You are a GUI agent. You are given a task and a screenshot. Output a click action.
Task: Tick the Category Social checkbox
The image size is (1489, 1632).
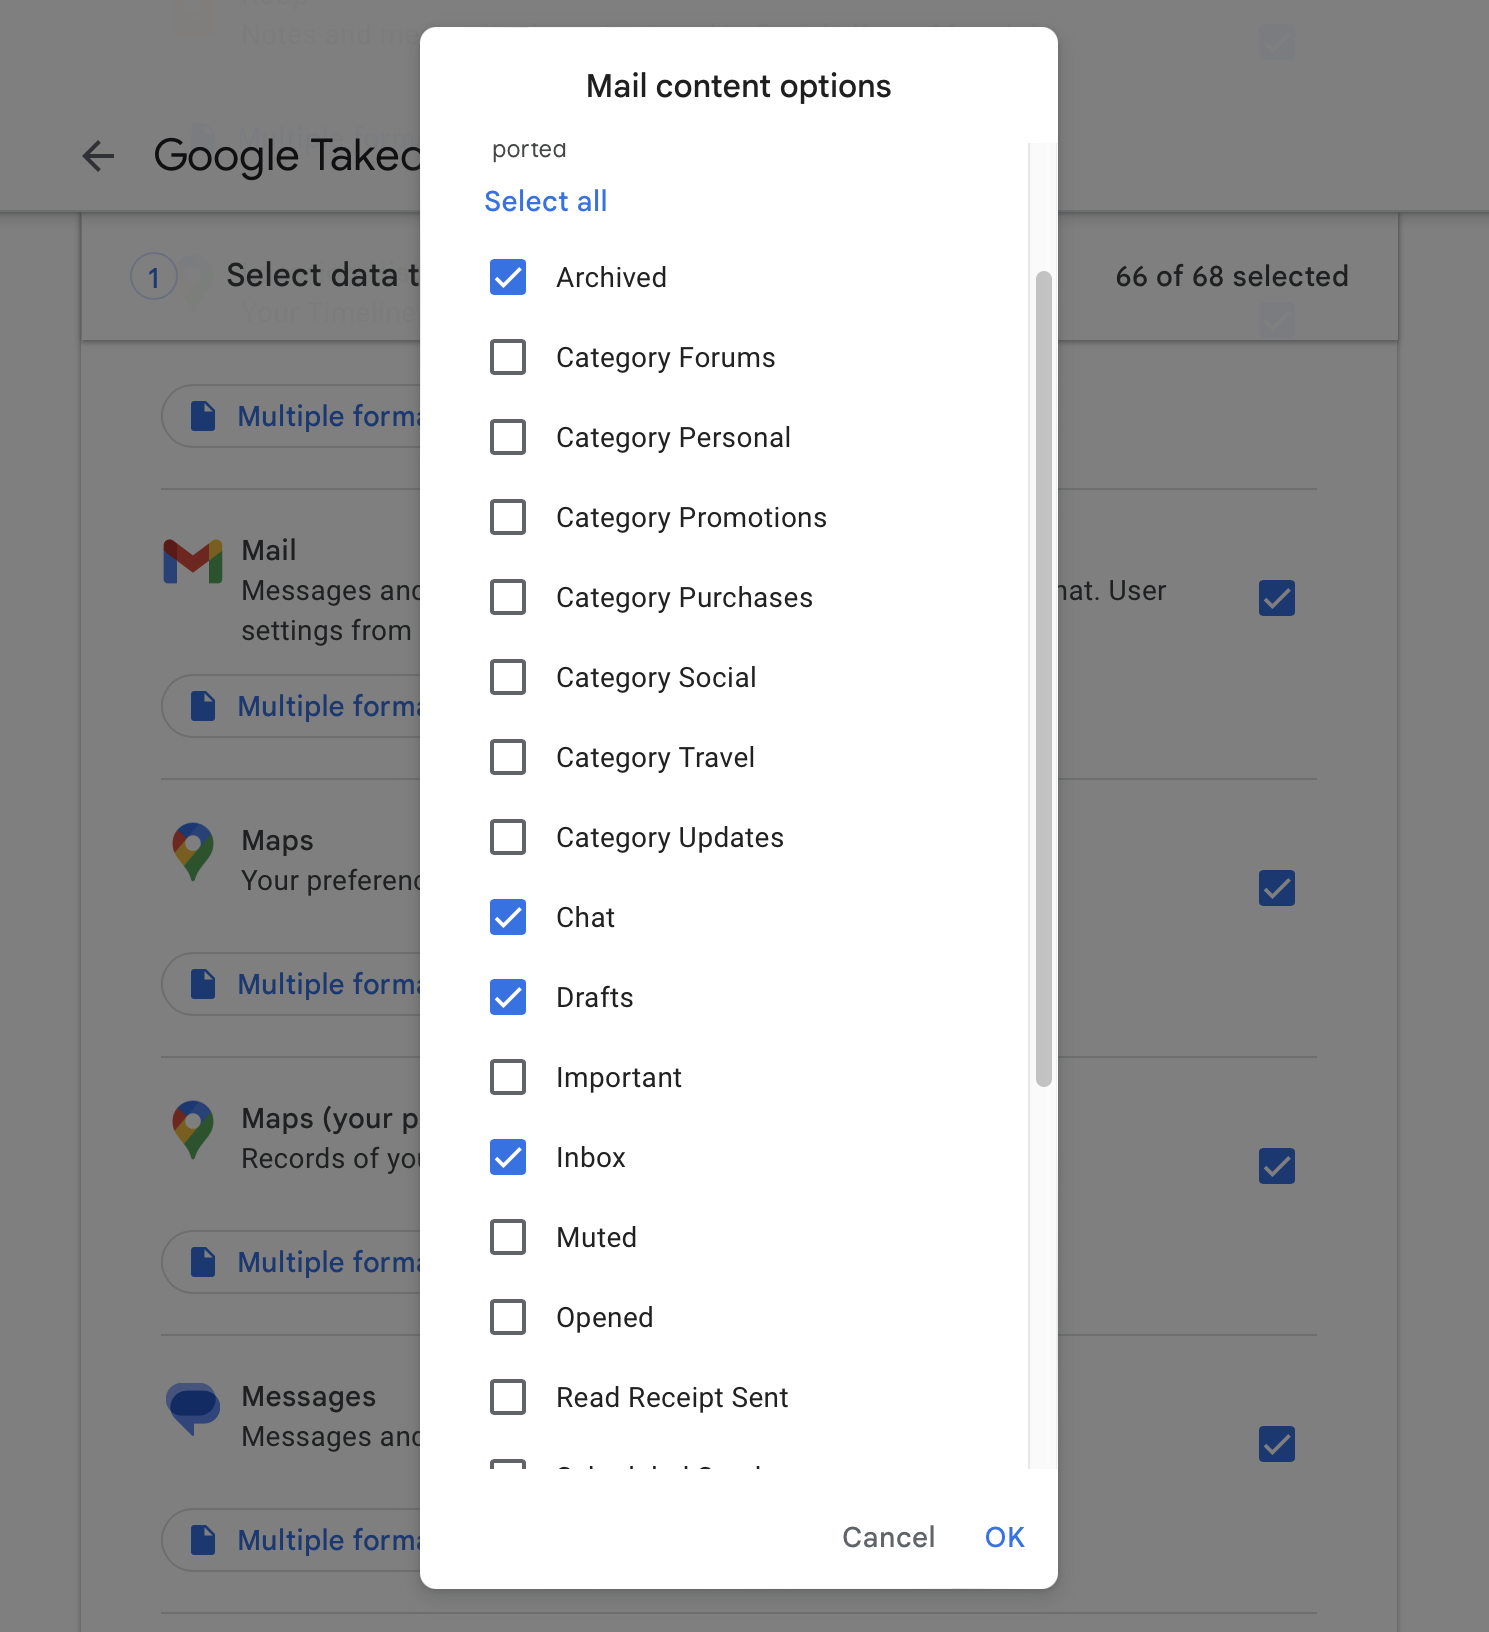click(508, 677)
